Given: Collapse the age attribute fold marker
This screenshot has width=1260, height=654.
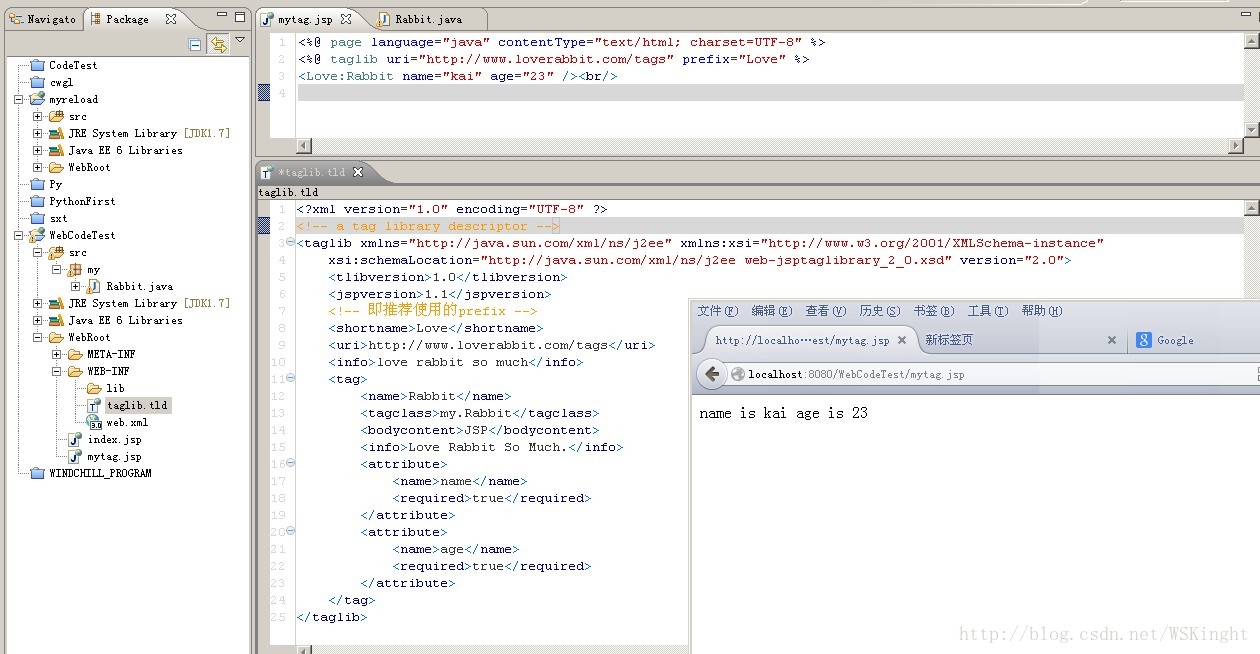Looking at the screenshot, I should (291, 531).
